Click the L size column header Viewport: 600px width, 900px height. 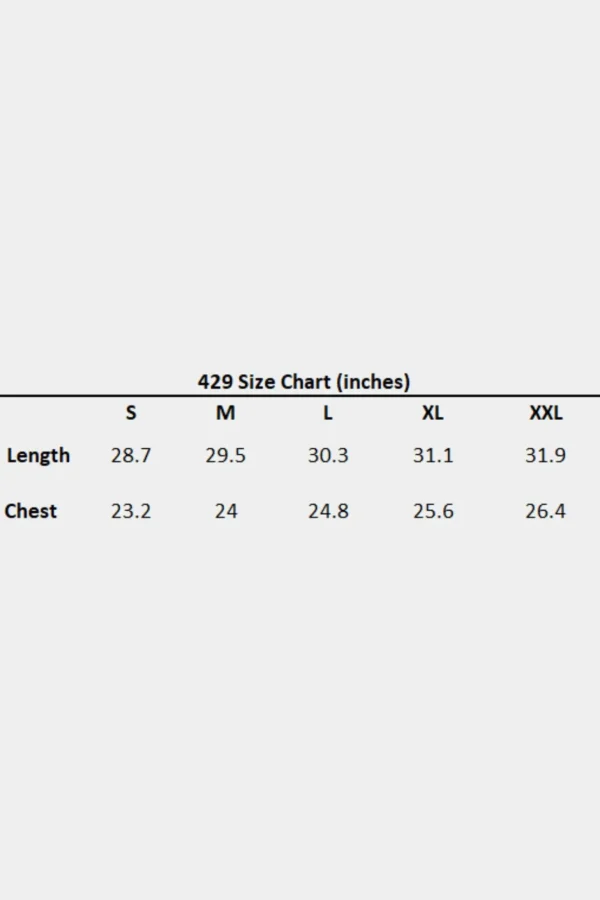pos(328,413)
